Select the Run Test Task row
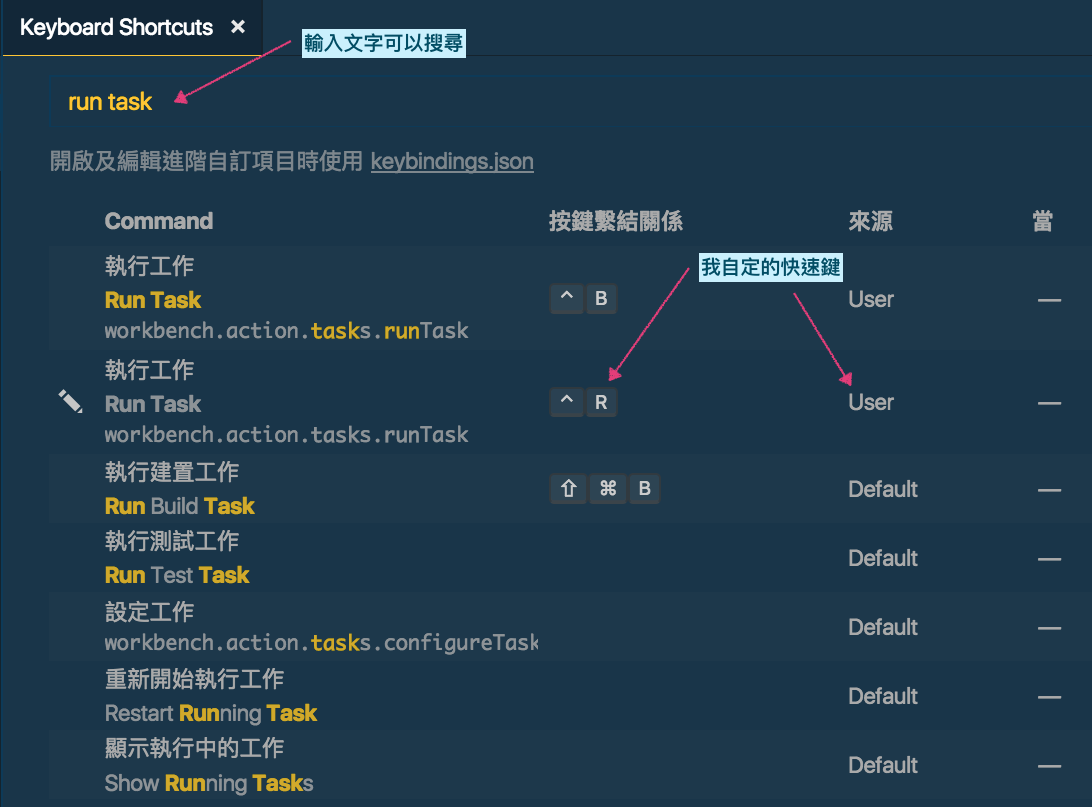 [x=400, y=558]
